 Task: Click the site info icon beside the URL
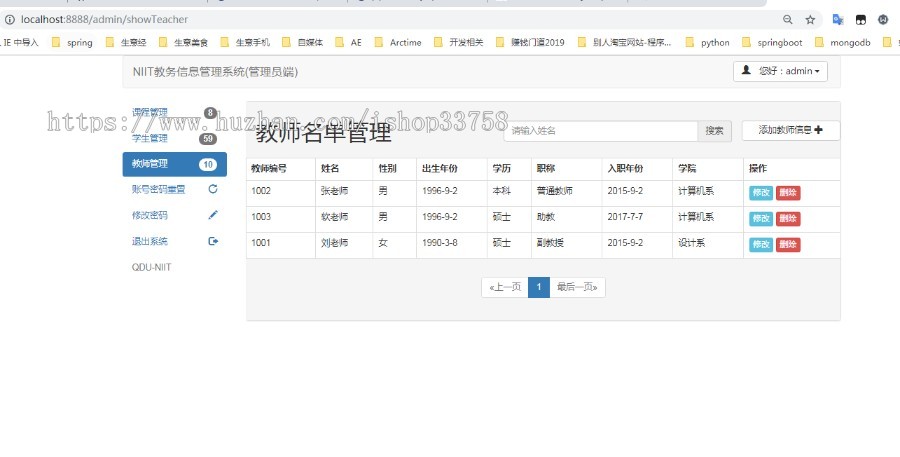point(9,20)
